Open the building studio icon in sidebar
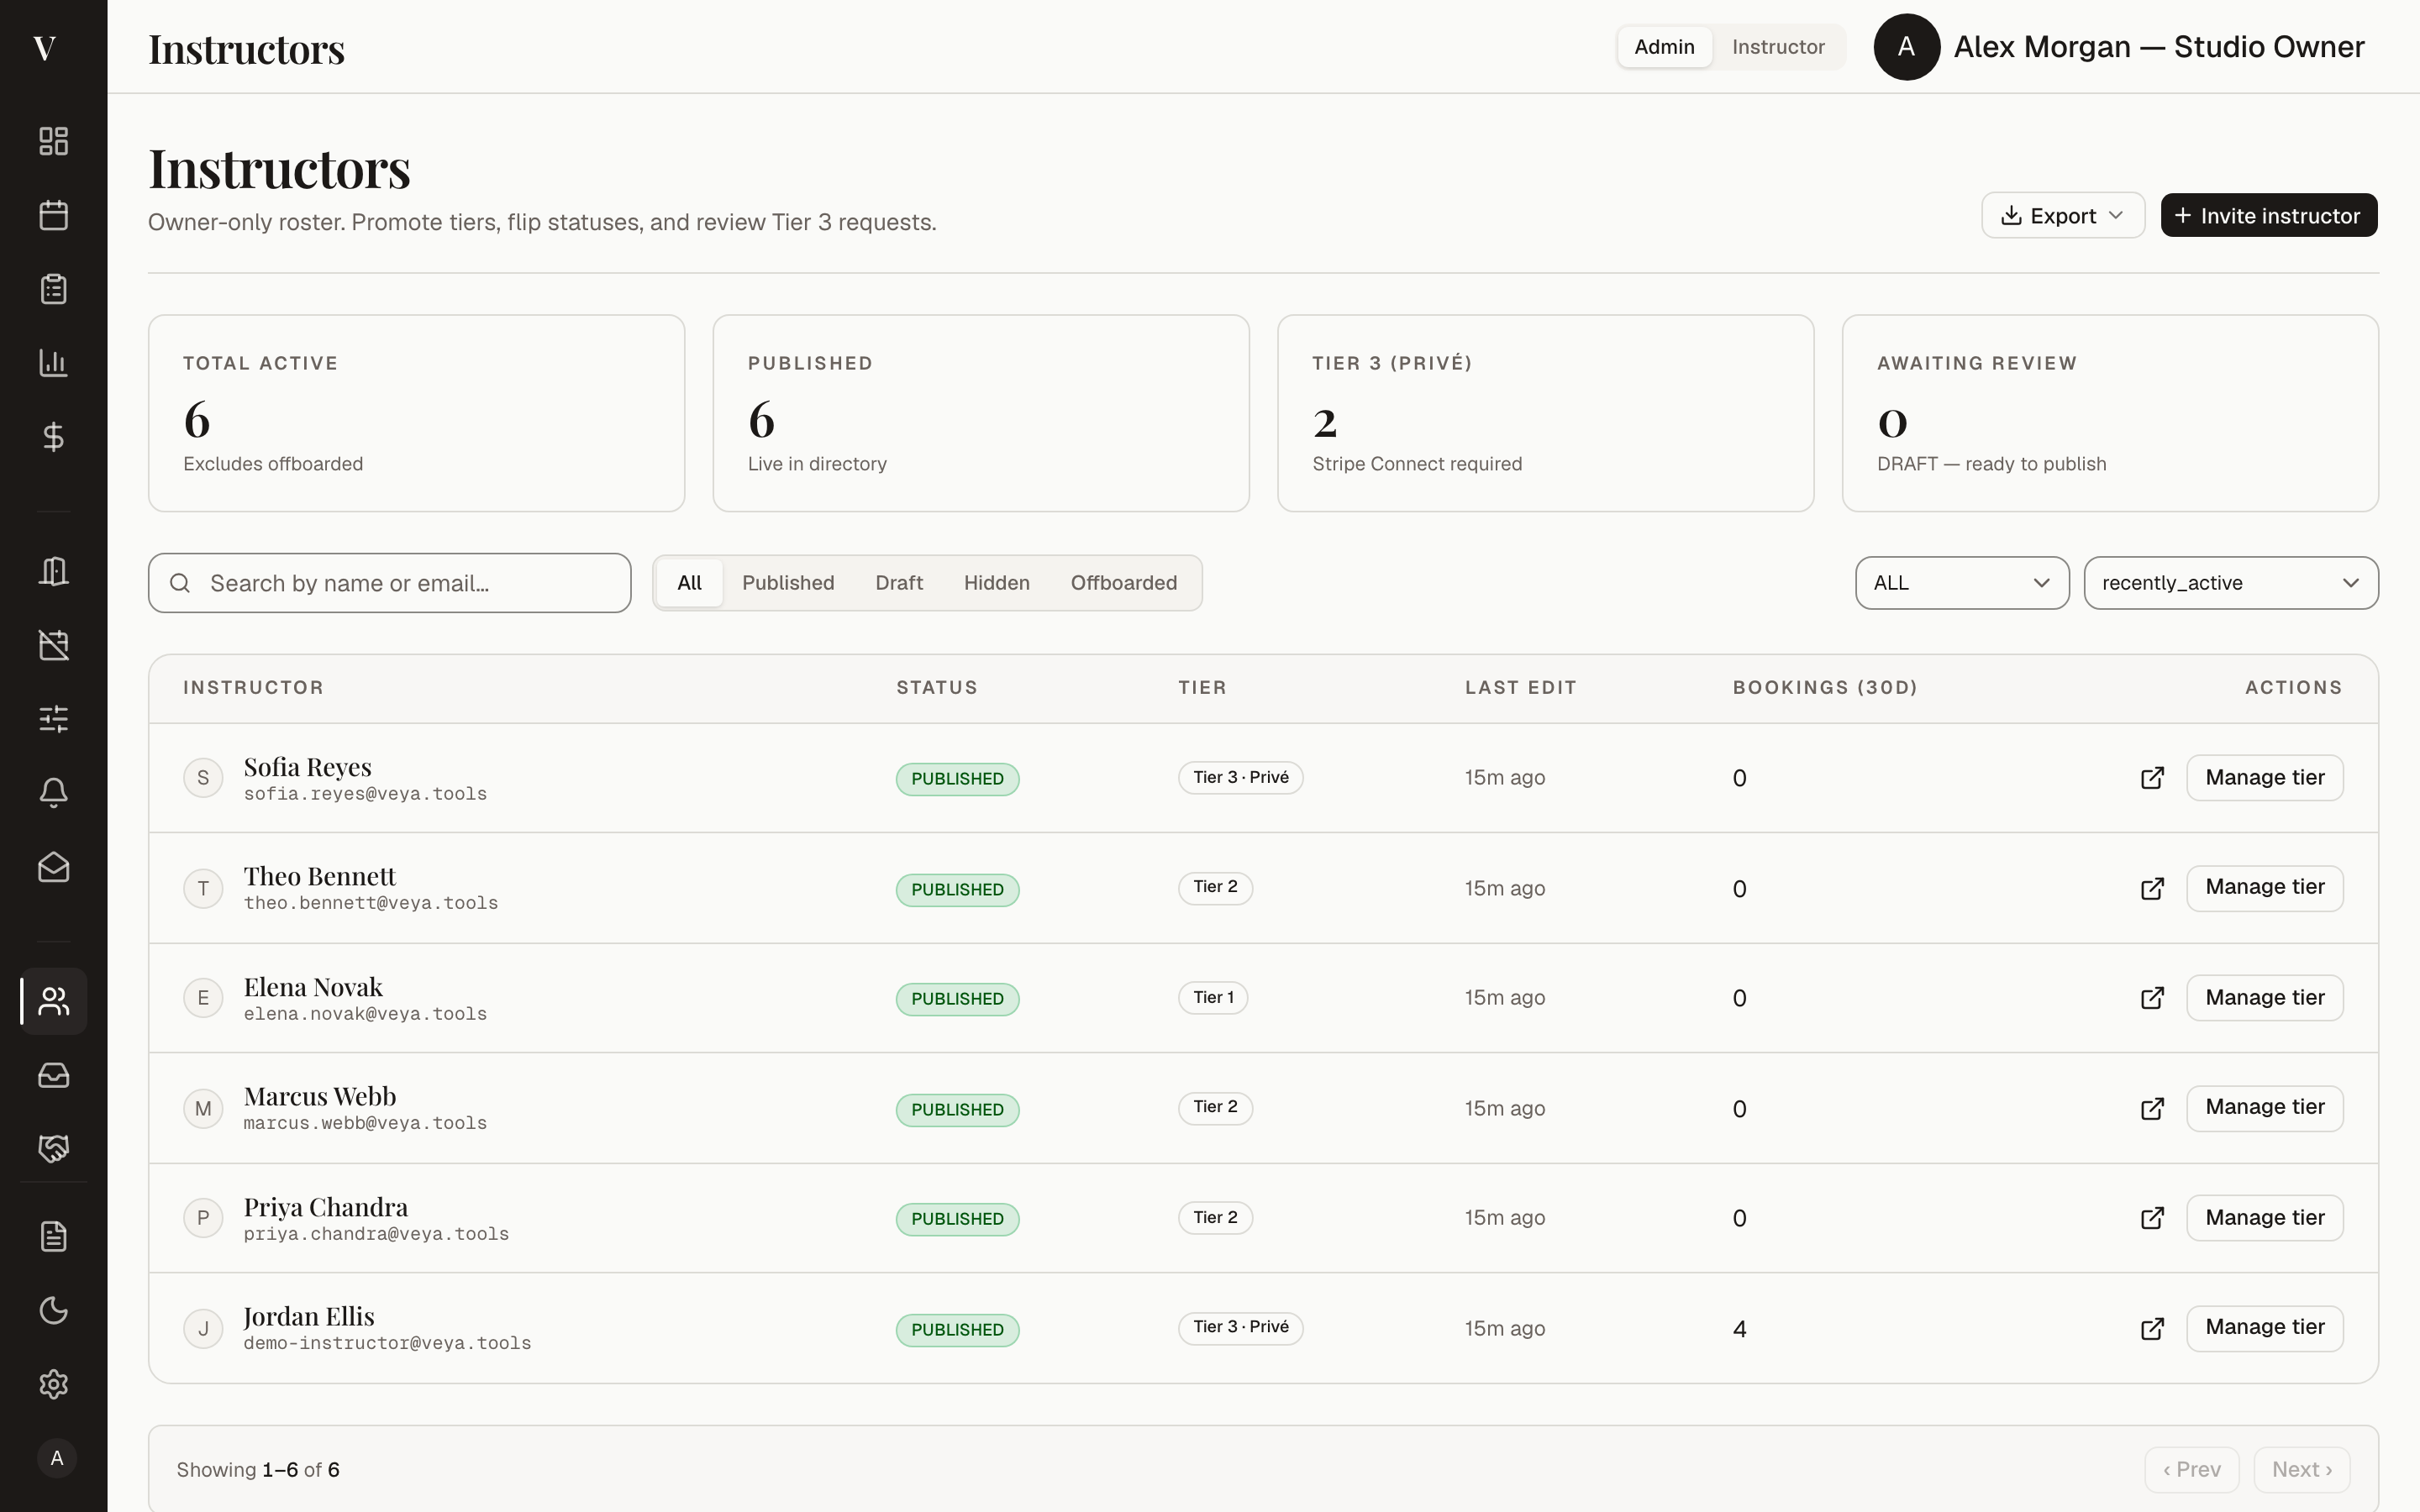2420x1512 pixels. [53, 571]
